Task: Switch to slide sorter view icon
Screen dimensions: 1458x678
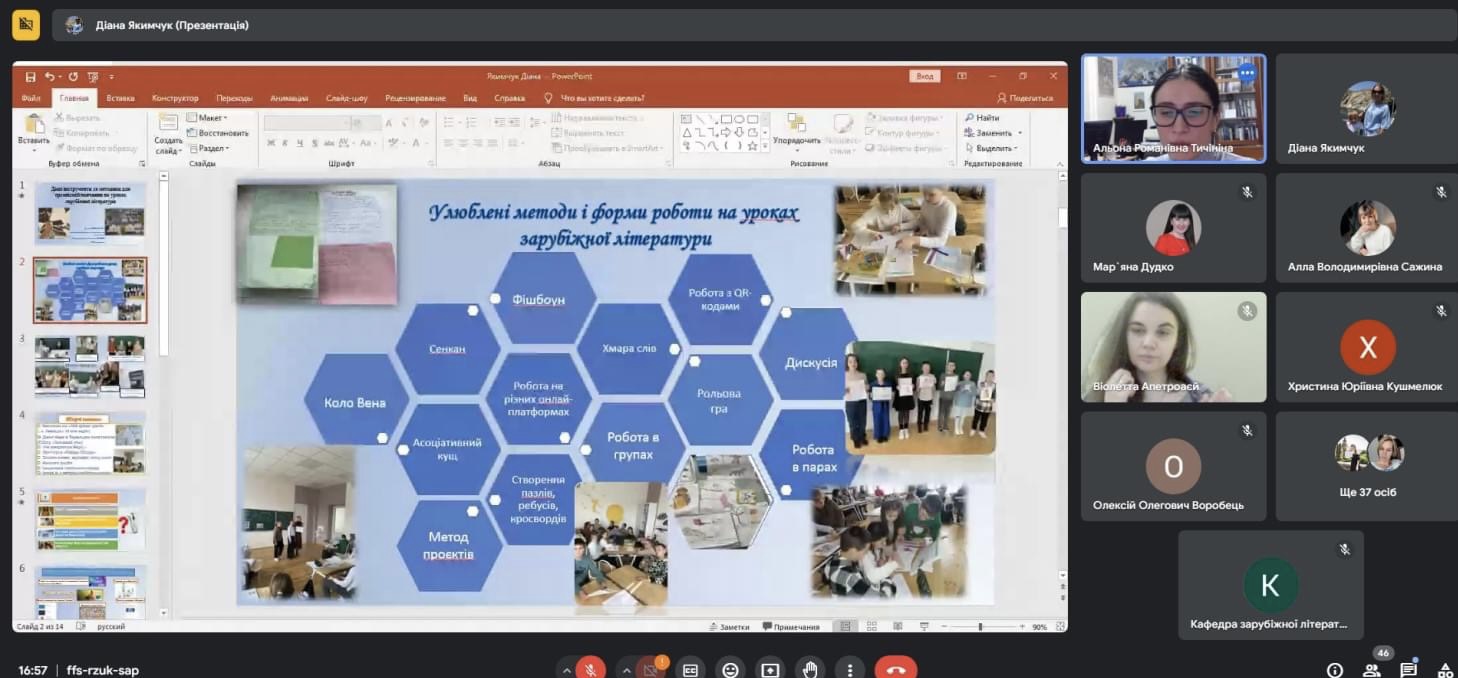Action: (871, 627)
